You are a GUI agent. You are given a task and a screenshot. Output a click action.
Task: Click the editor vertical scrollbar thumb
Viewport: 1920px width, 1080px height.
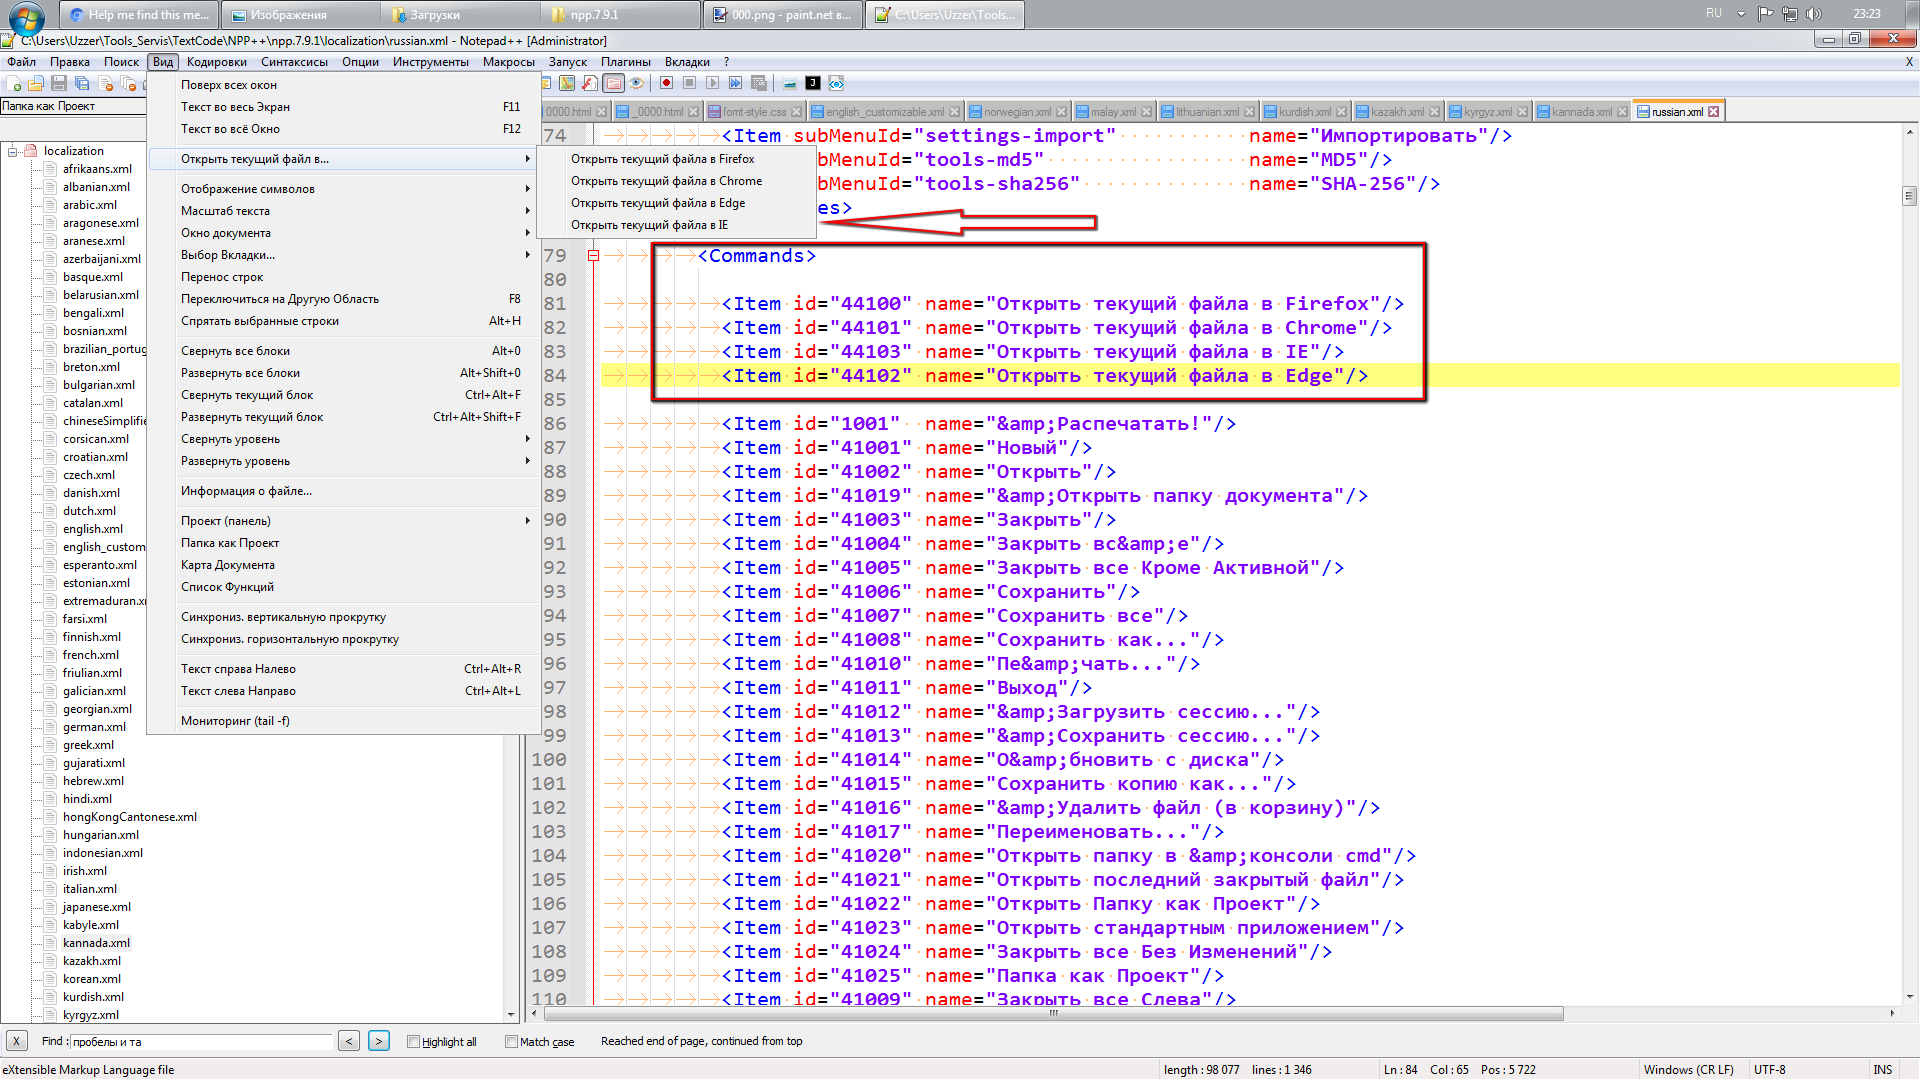click(1909, 196)
